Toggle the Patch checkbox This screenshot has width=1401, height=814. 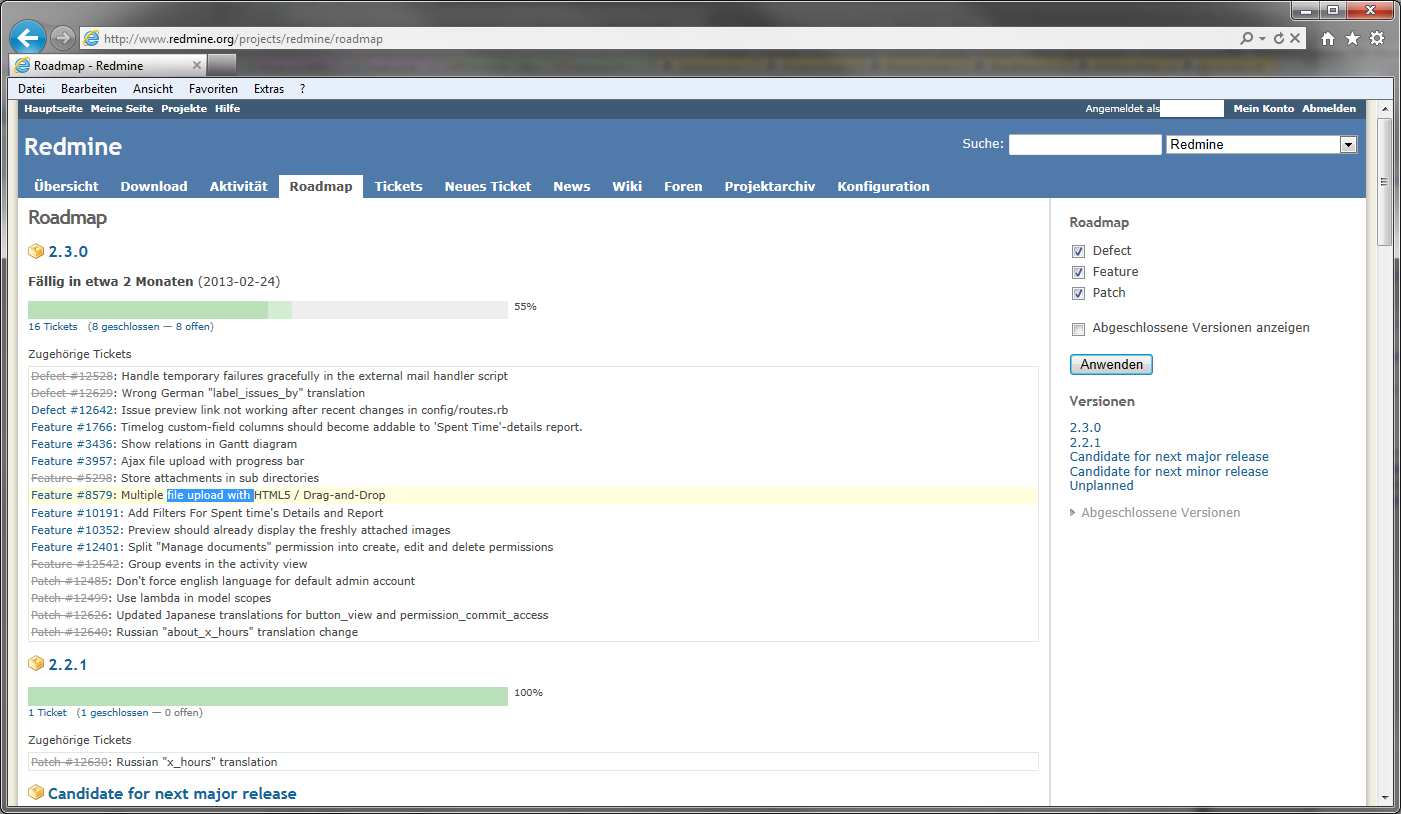[1078, 293]
